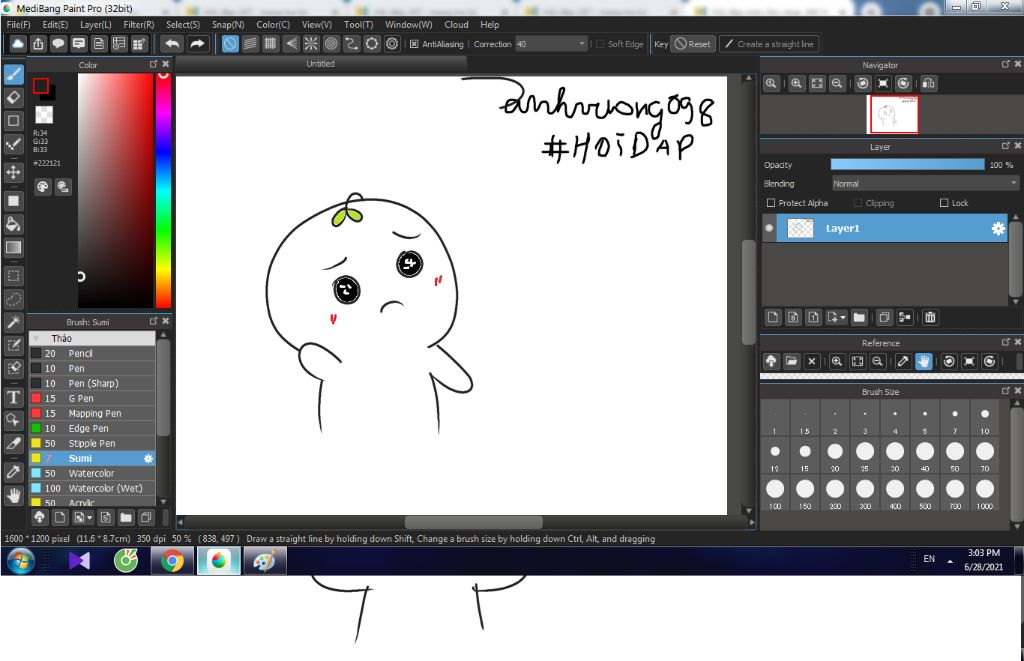
Task: Open Layer1 settings gear
Action: [x=998, y=229]
